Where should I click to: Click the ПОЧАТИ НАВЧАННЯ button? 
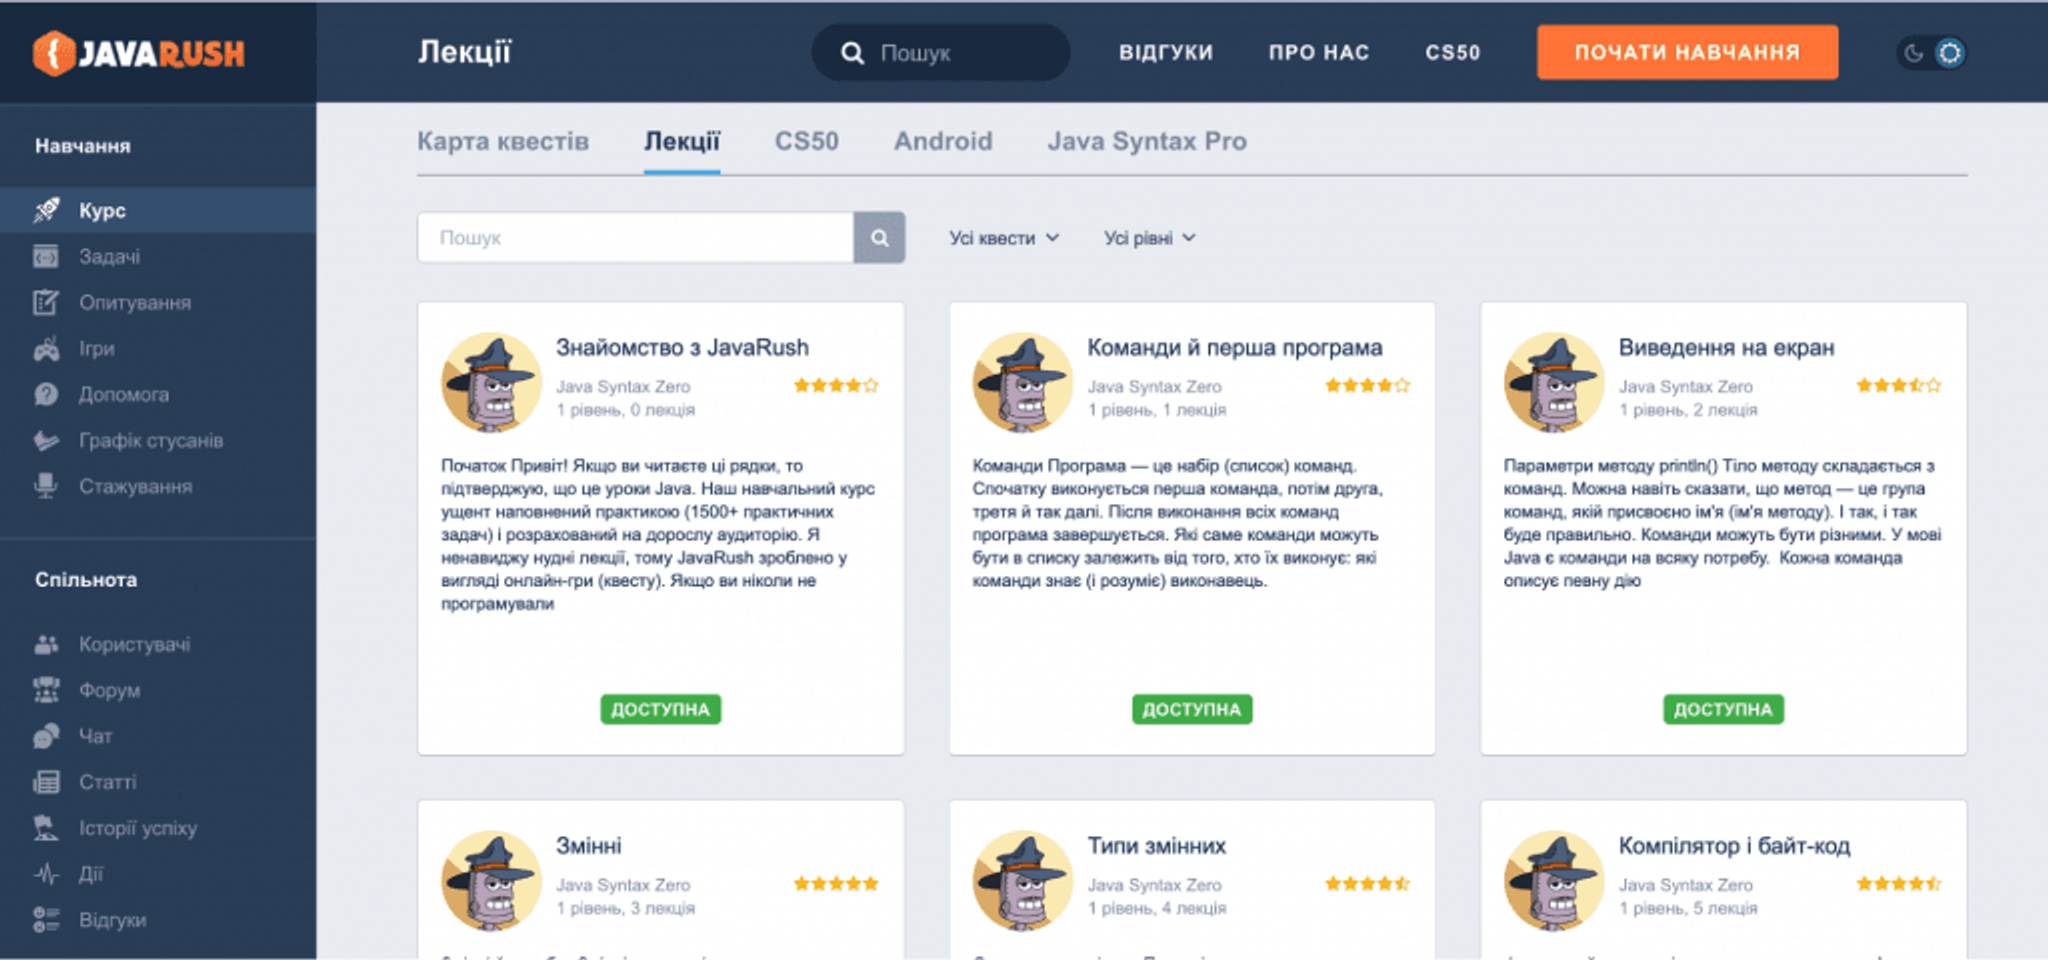[1687, 52]
